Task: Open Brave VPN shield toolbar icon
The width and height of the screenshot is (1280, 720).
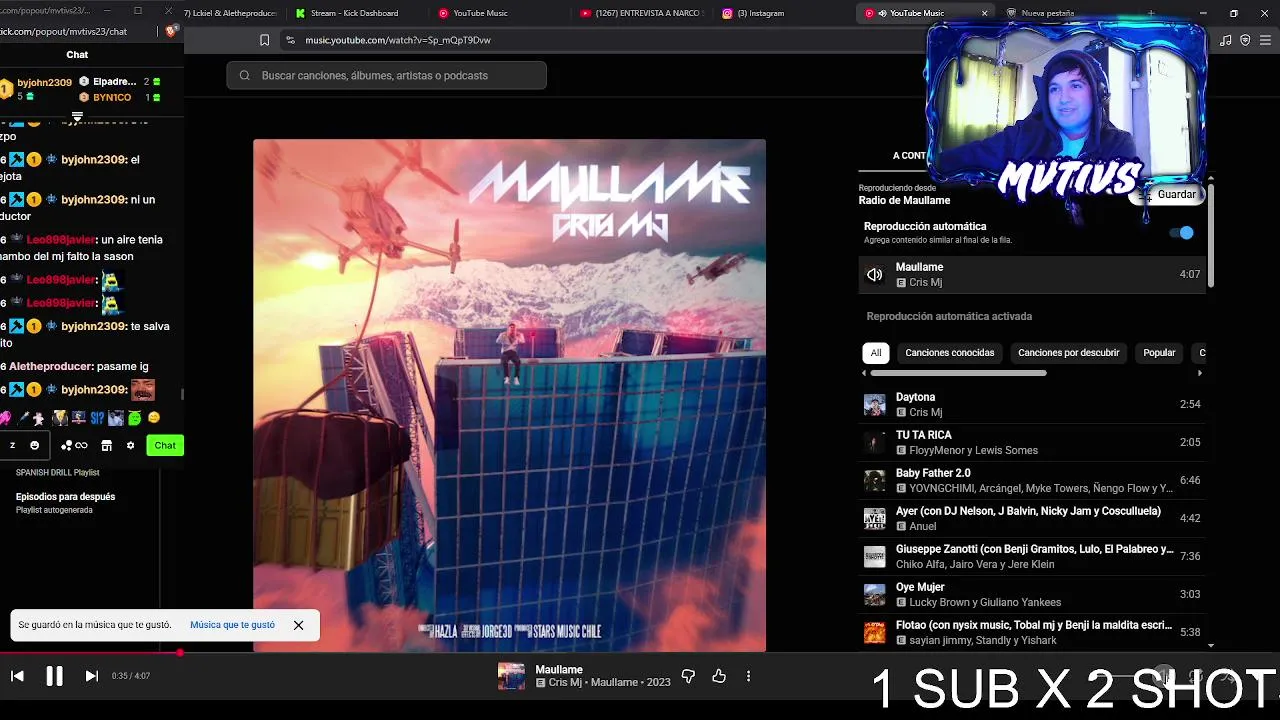Action: [1245, 40]
